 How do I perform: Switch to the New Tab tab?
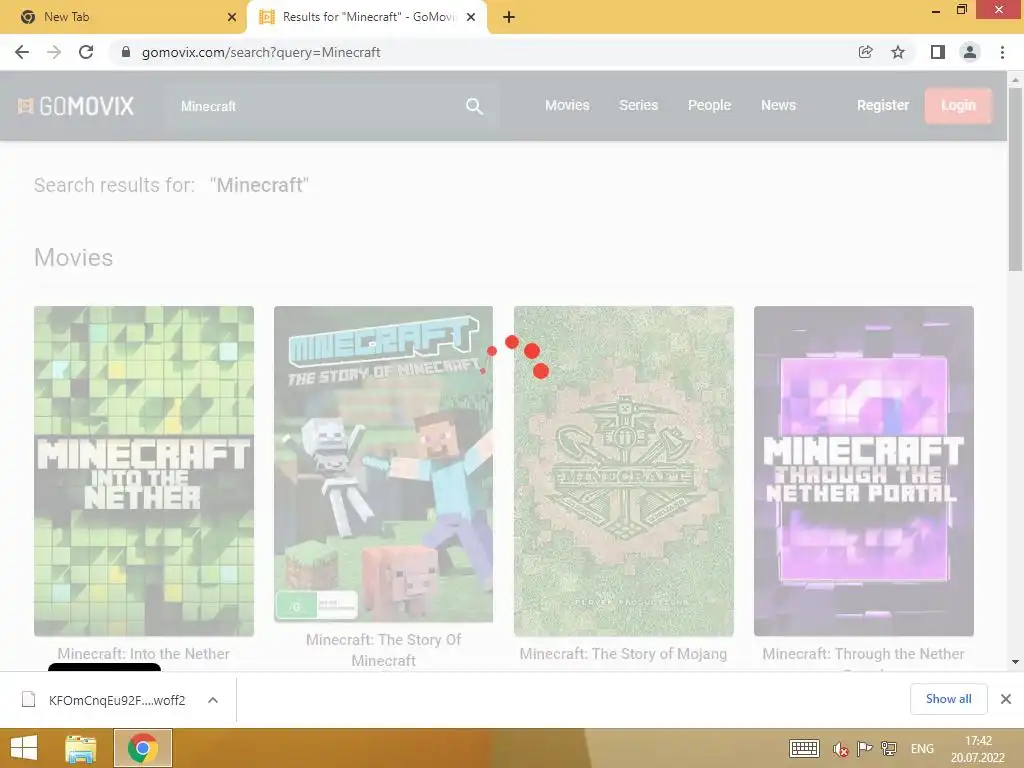(x=123, y=17)
